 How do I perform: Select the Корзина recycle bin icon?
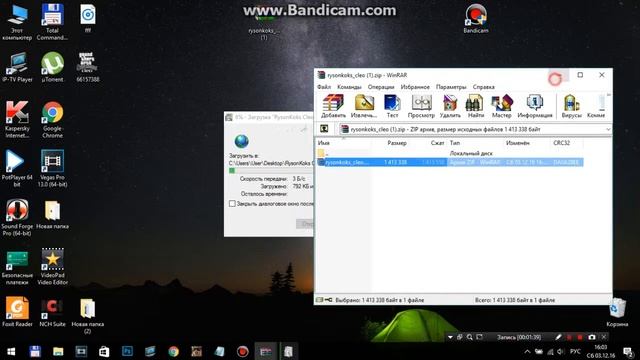pos(617,312)
